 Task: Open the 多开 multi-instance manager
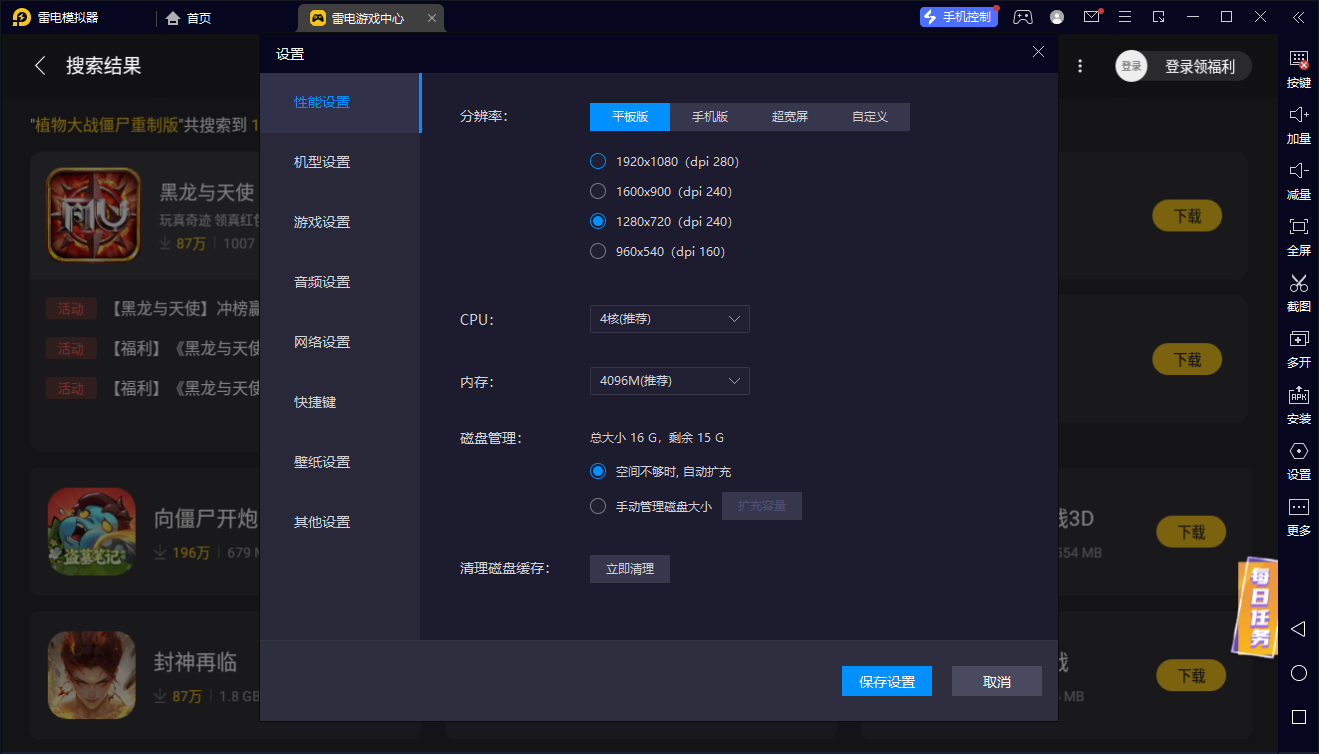pyautogui.click(x=1298, y=350)
